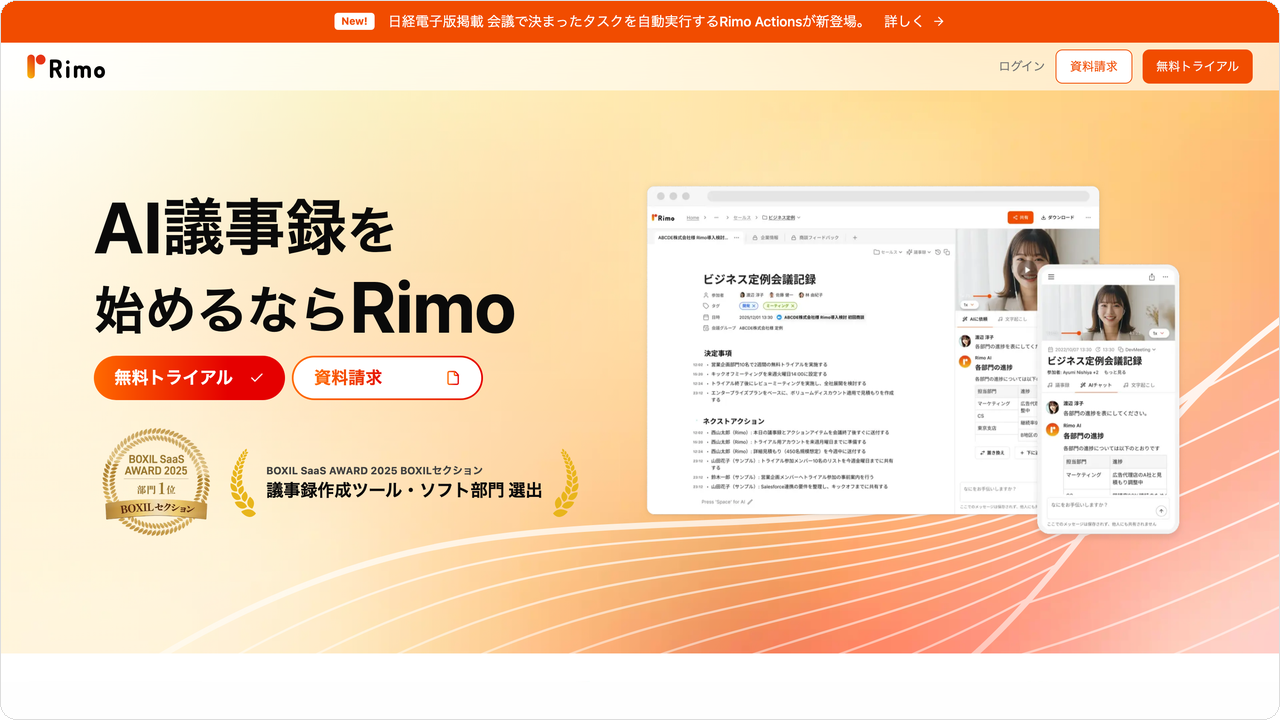Image resolution: width=1280 pixels, height=720 pixels.
Task: Click the outlined 資料請求 button in the header
Action: coord(1094,66)
